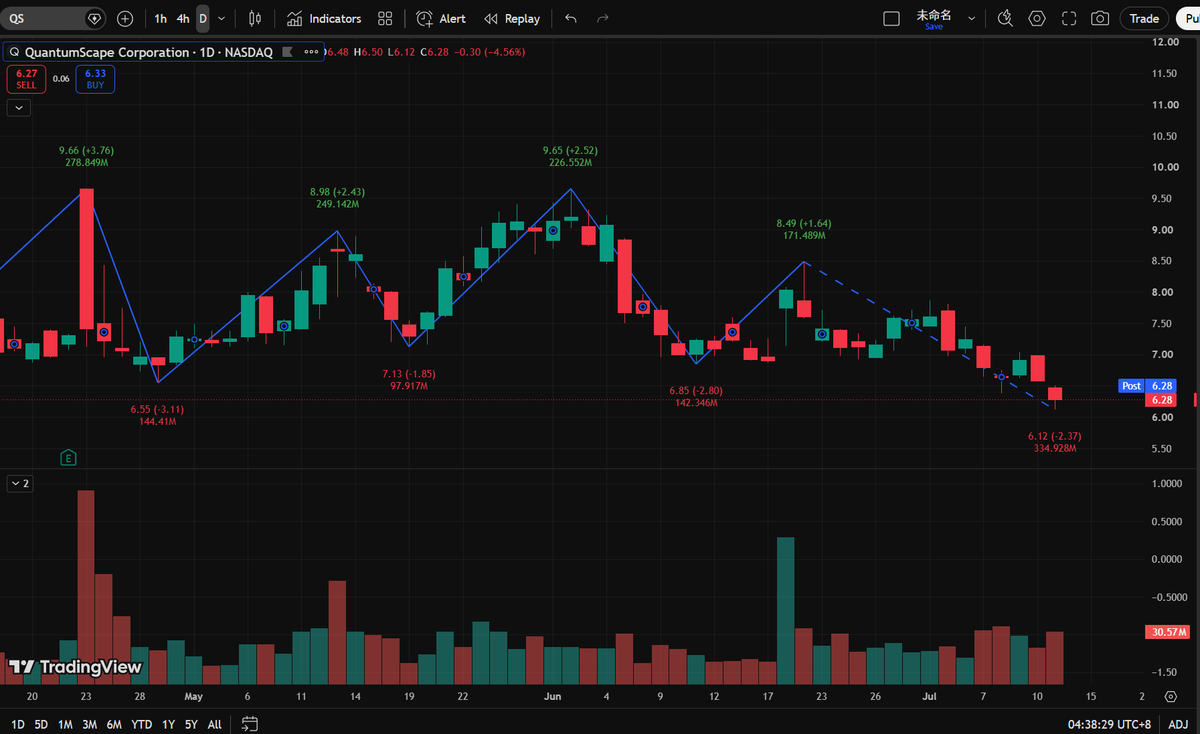Viewport: 1200px width, 734px height.
Task: Collapse the indicator legend chevron under SELL
Action: (x=18, y=107)
